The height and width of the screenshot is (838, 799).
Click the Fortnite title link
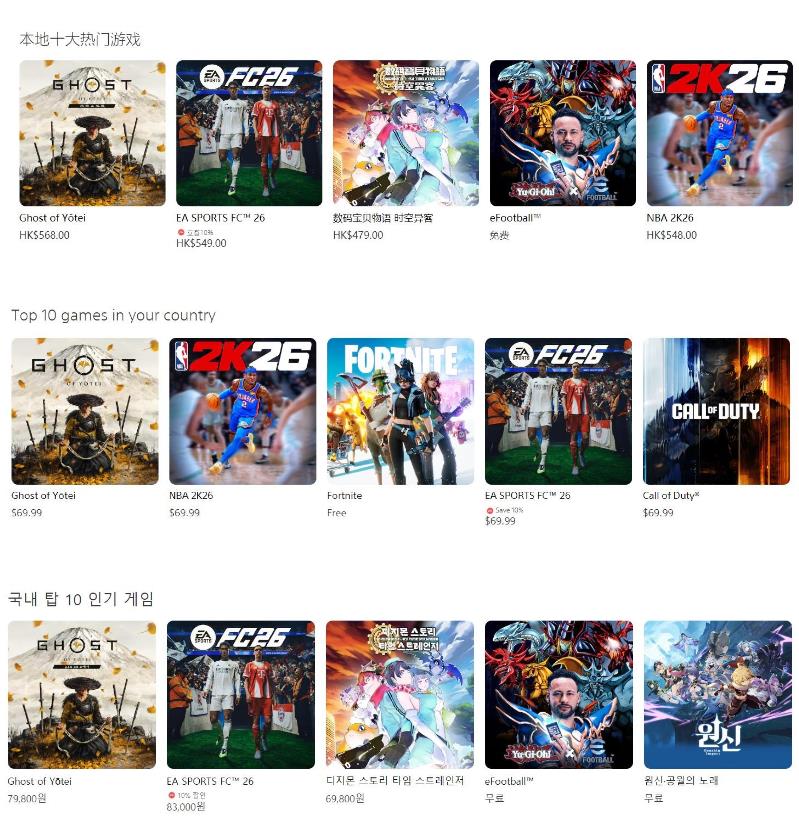click(344, 496)
